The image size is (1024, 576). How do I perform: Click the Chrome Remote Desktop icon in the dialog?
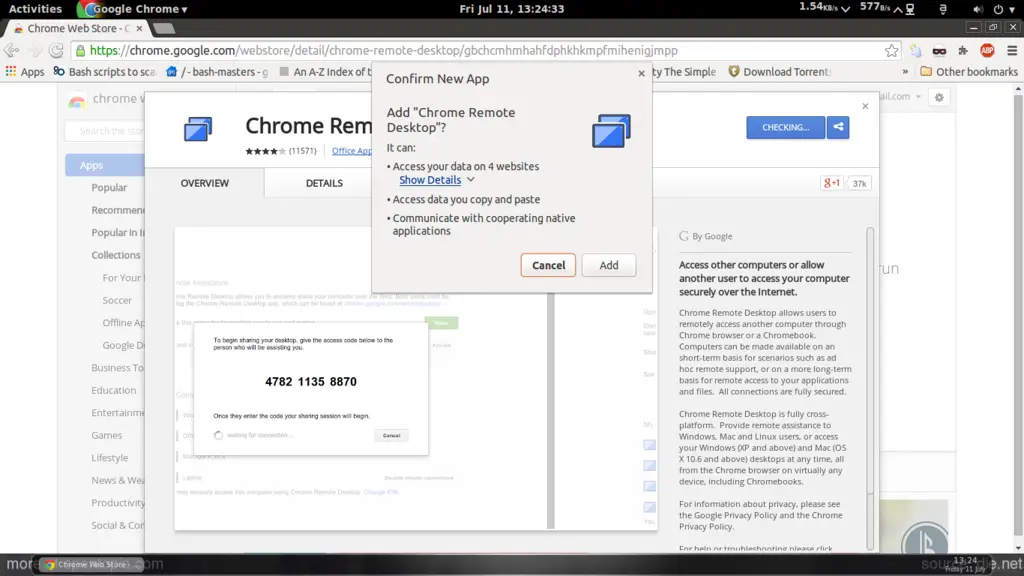(611, 131)
